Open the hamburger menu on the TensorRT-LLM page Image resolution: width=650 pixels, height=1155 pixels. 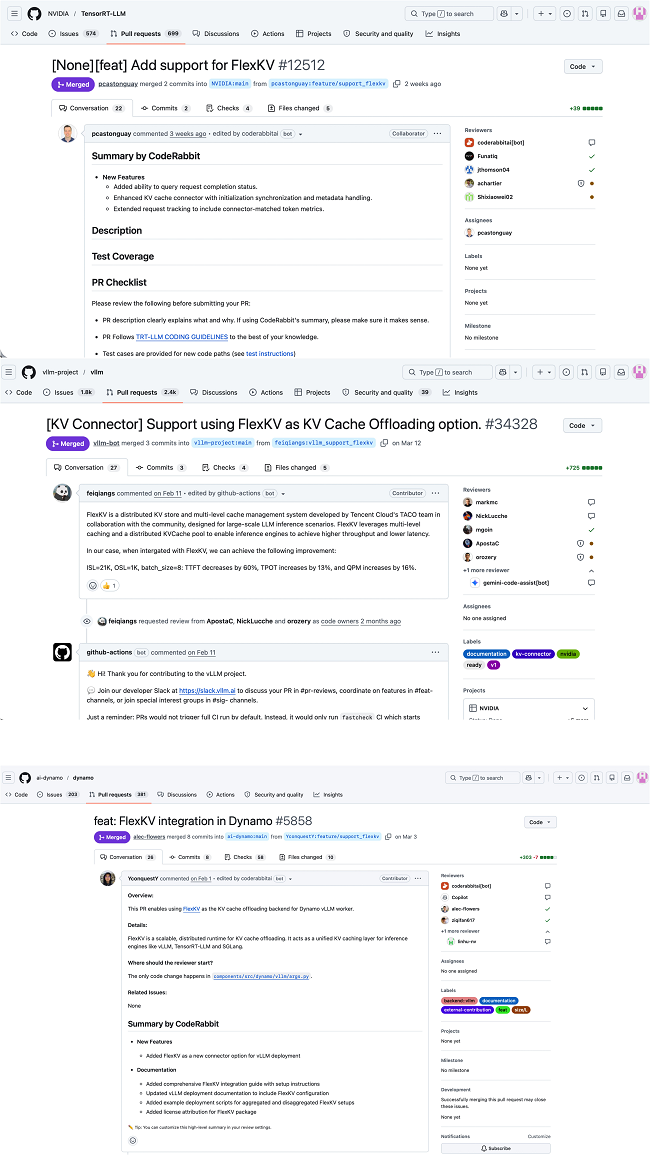click(x=15, y=13)
